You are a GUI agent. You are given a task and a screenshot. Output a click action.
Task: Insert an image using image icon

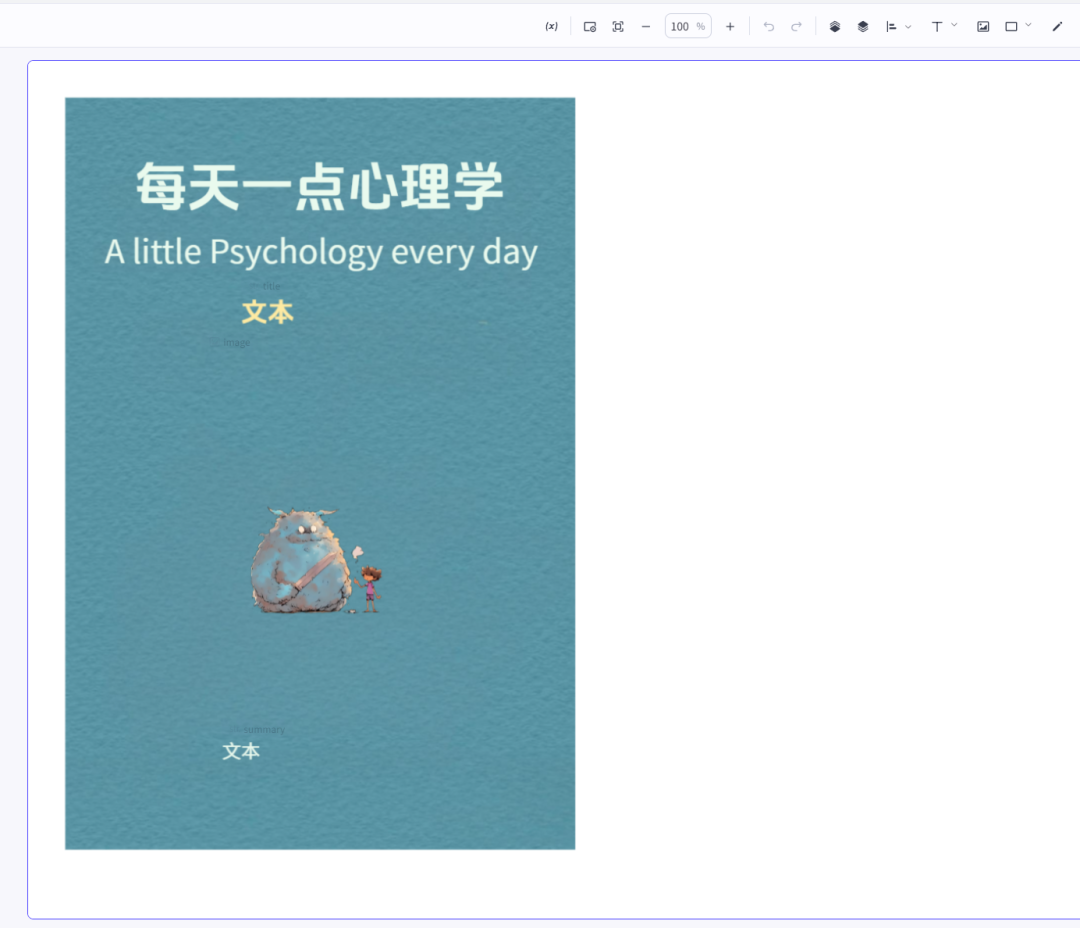983,26
